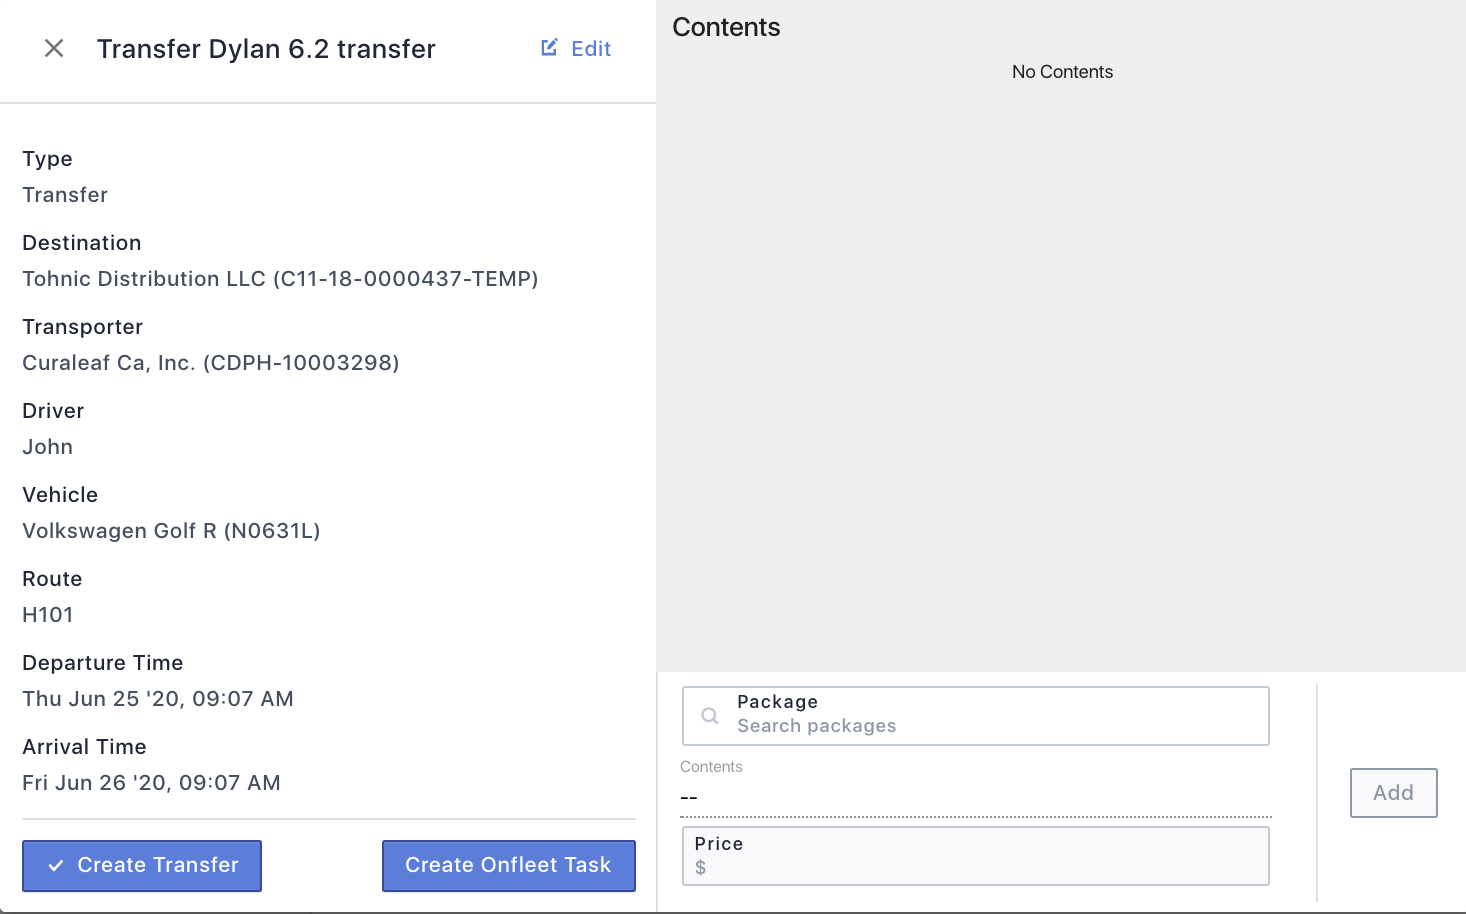This screenshot has width=1466, height=914.
Task: Click the Contents dashed value field
Action: [x=975, y=797]
